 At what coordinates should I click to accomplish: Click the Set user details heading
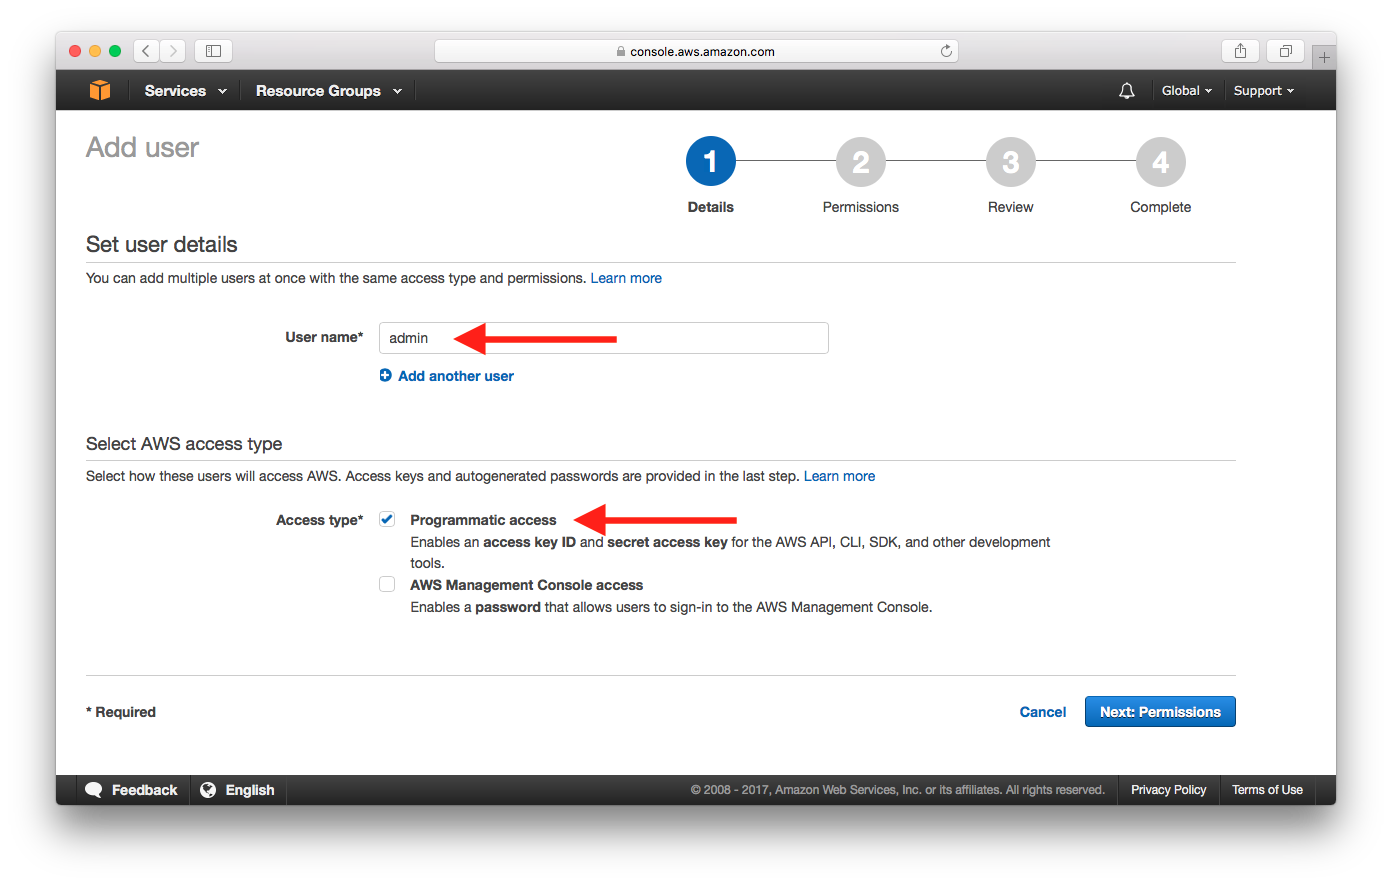pos(162,245)
